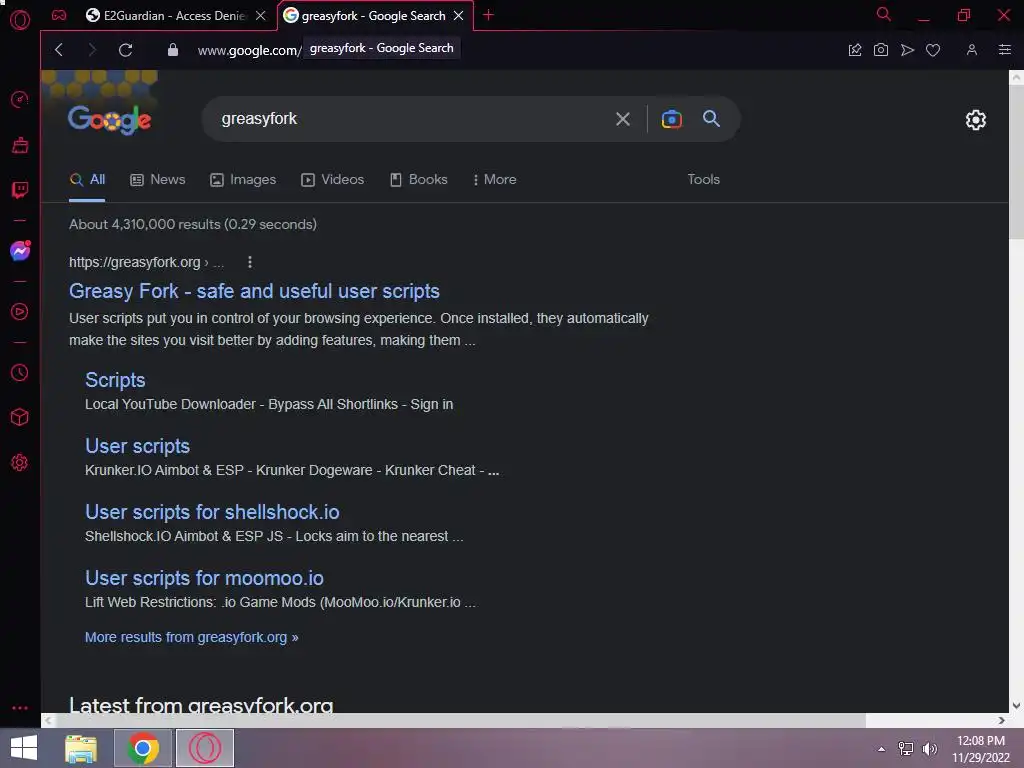Click the horizontal scrollbar thumb

pyautogui.click(x=461, y=720)
